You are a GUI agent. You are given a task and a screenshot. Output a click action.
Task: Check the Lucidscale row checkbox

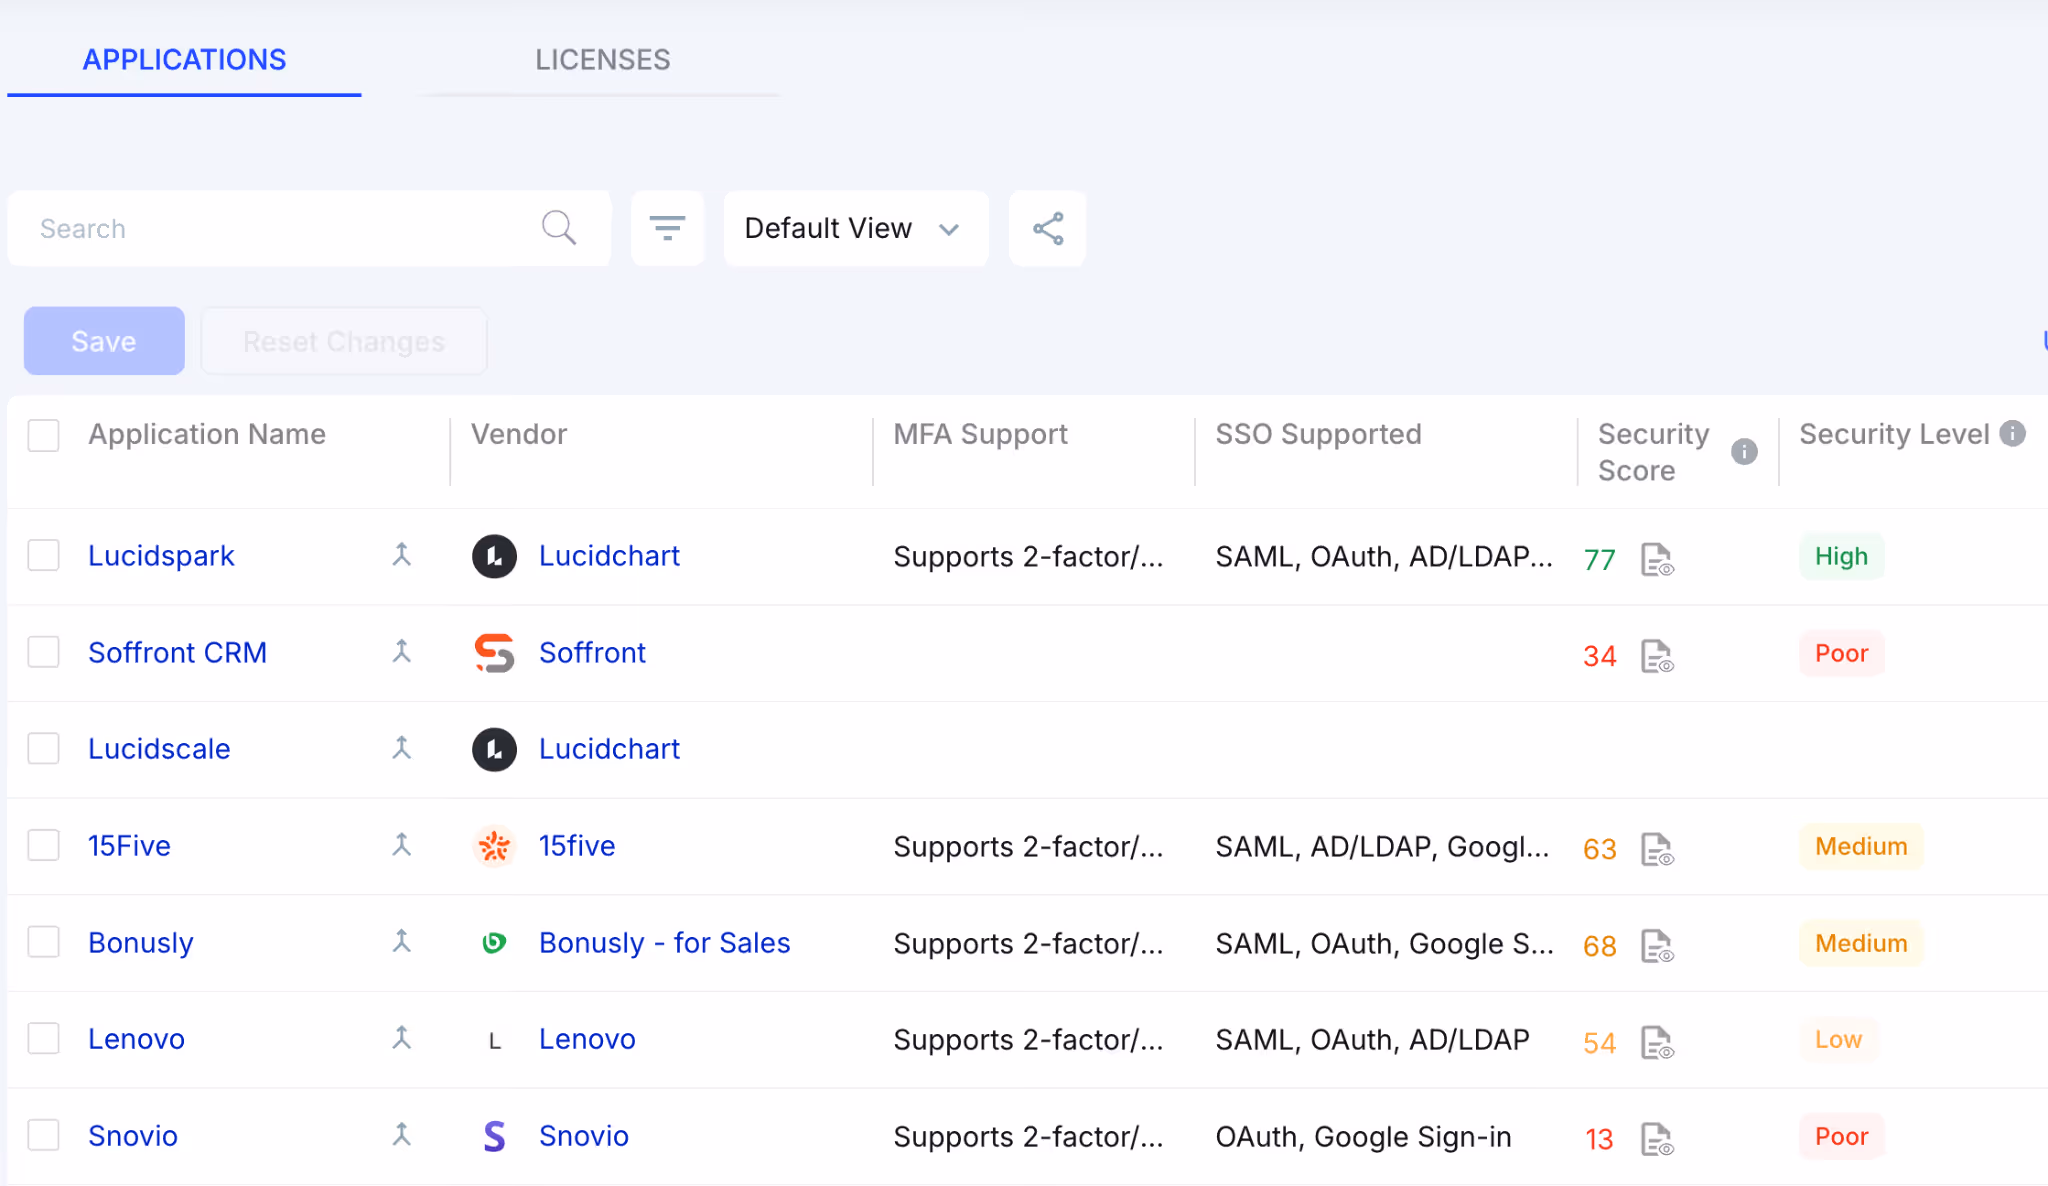click(x=43, y=748)
